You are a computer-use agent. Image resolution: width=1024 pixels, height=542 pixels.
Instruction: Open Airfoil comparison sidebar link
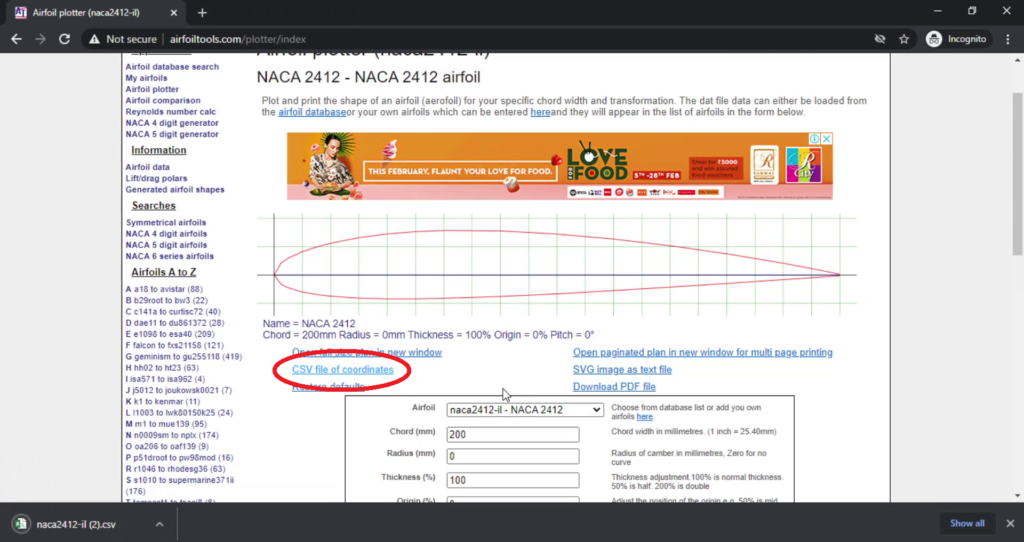[163, 101]
